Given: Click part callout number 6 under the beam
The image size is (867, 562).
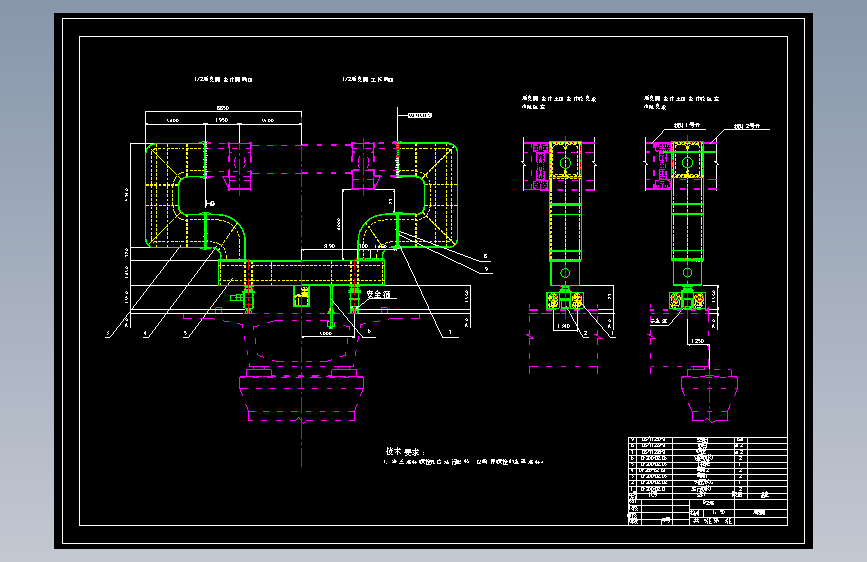Looking at the screenshot, I should tap(369, 331).
